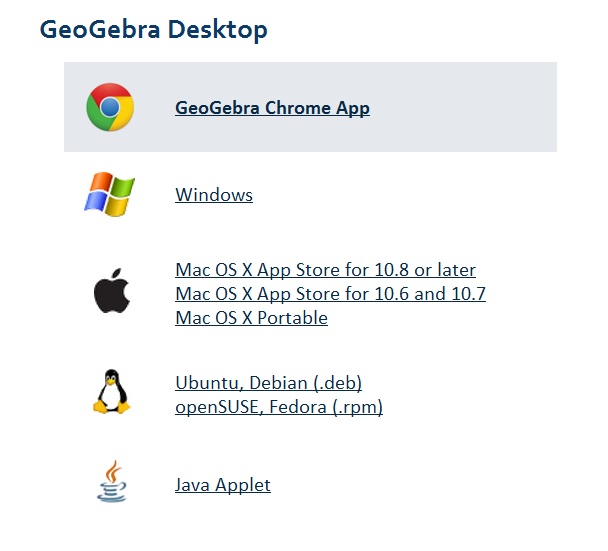Download the openSUSE, Fedora (.rpm) package
The height and width of the screenshot is (551, 608).
(279, 407)
